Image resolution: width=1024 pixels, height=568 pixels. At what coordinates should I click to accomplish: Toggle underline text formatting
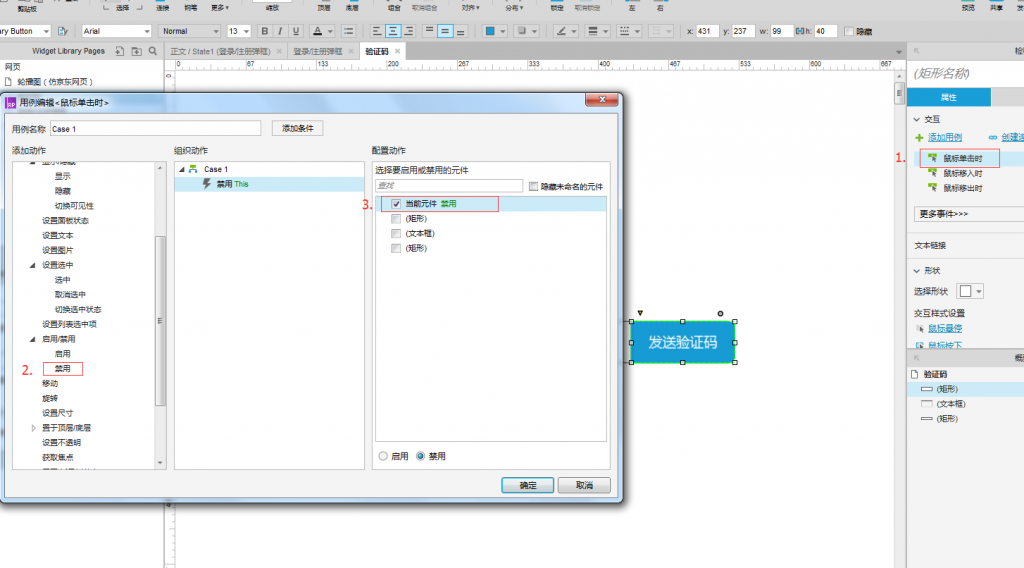pyautogui.click(x=296, y=31)
